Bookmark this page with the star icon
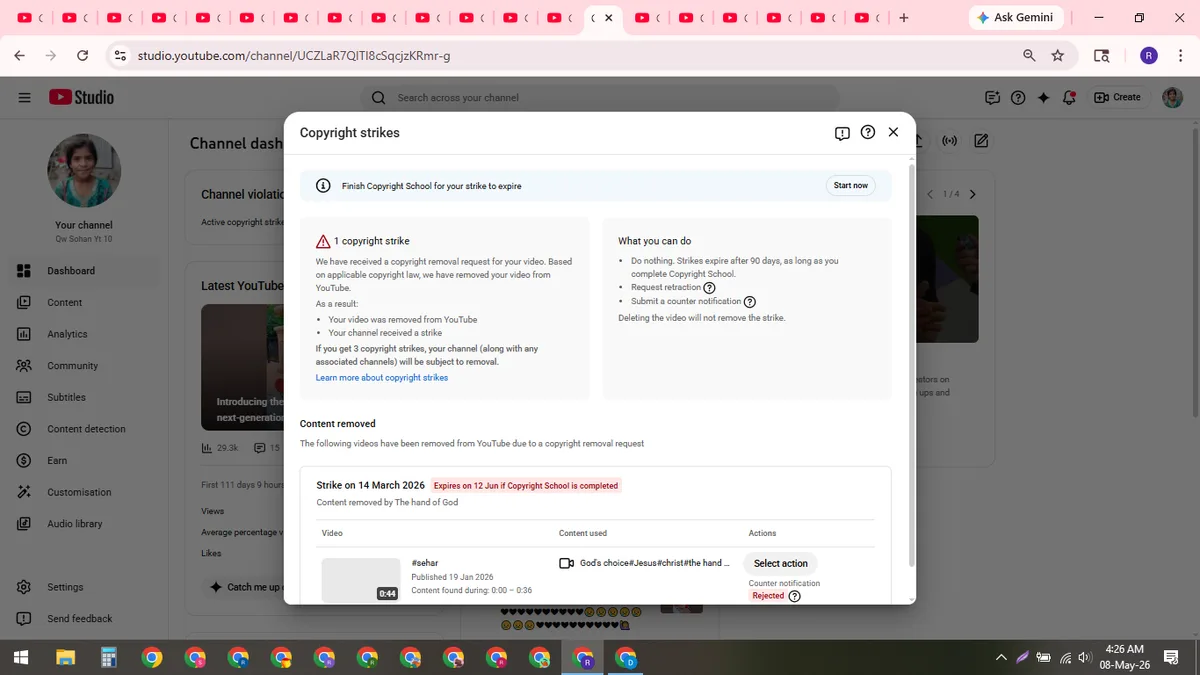Image resolution: width=1200 pixels, height=675 pixels. (1058, 56)
